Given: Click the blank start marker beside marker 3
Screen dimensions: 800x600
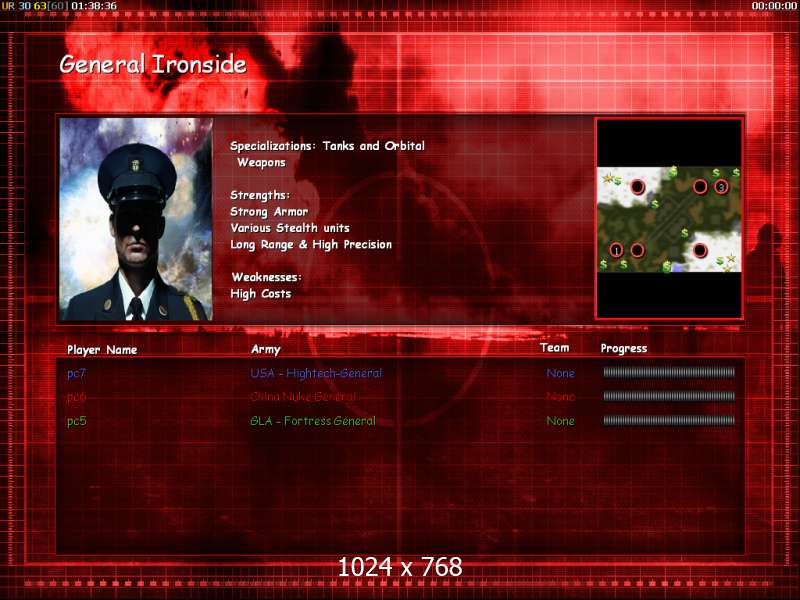Looking at the screenshot, I should click(x=700, y=187).
